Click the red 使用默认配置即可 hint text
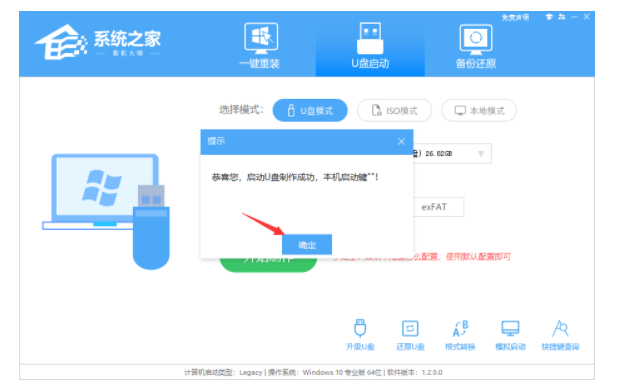The width and height of the screenshot is (626, 389). 478,256
